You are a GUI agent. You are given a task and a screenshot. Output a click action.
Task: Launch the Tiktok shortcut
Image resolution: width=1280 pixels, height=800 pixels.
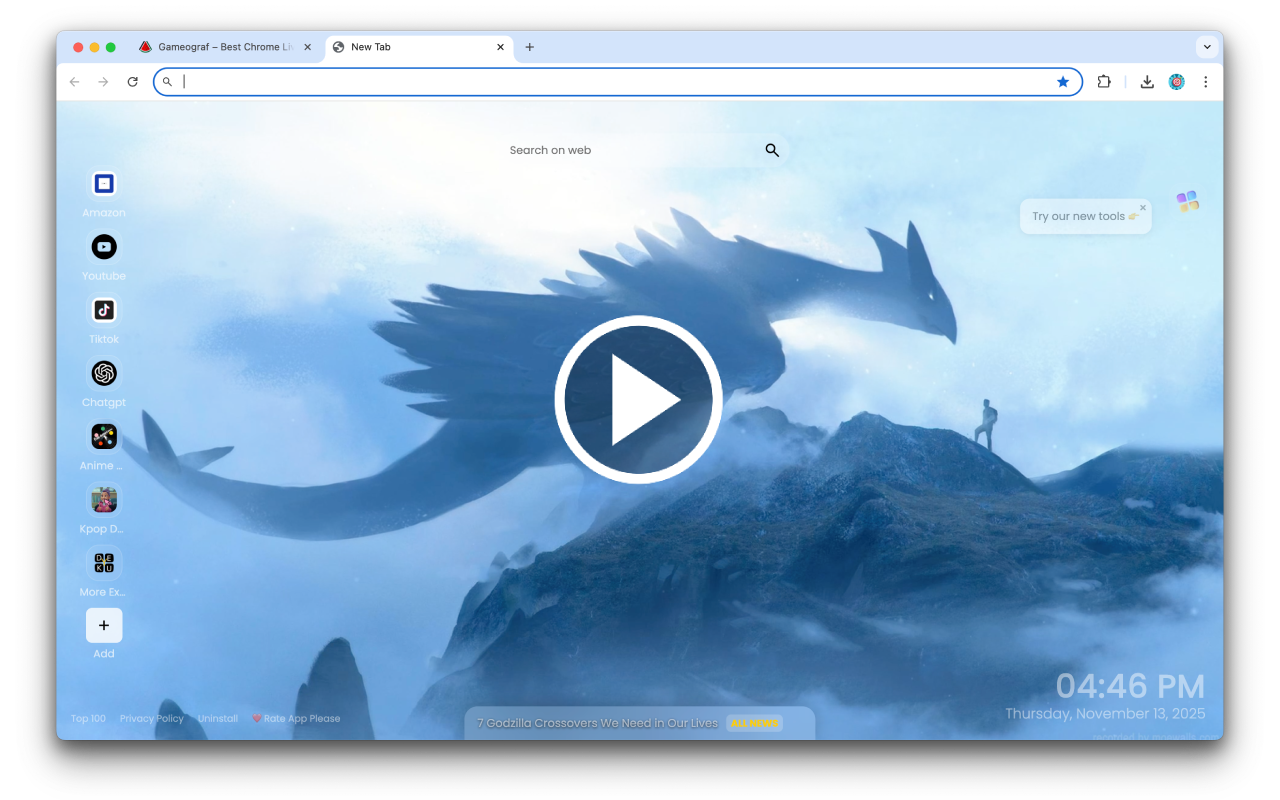coord(104,310)
